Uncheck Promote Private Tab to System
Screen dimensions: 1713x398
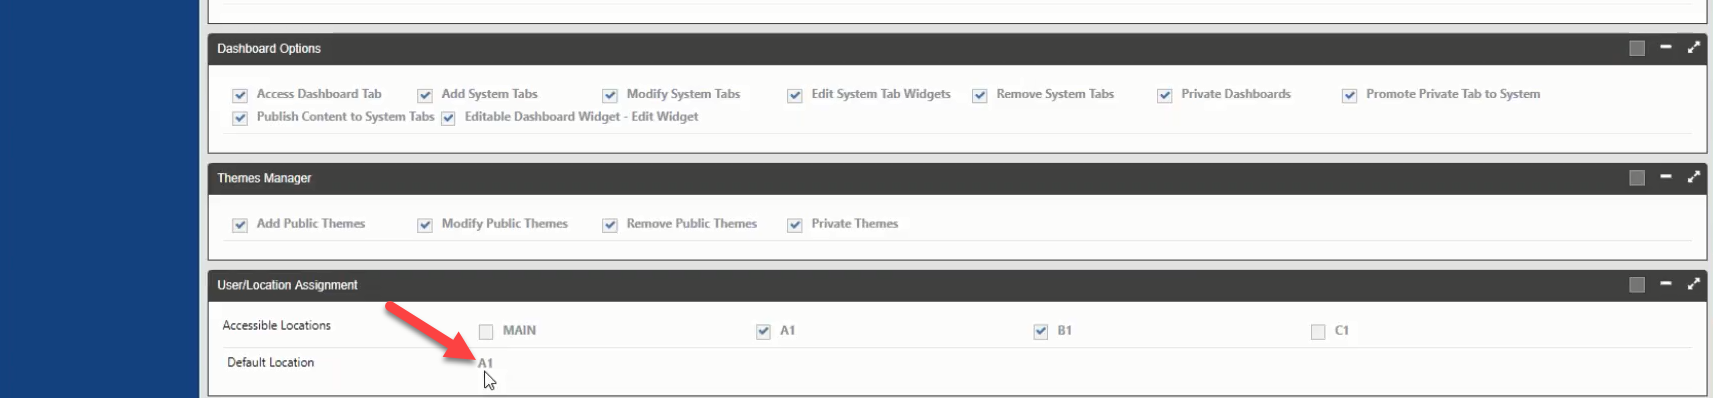coord(1350,95)
